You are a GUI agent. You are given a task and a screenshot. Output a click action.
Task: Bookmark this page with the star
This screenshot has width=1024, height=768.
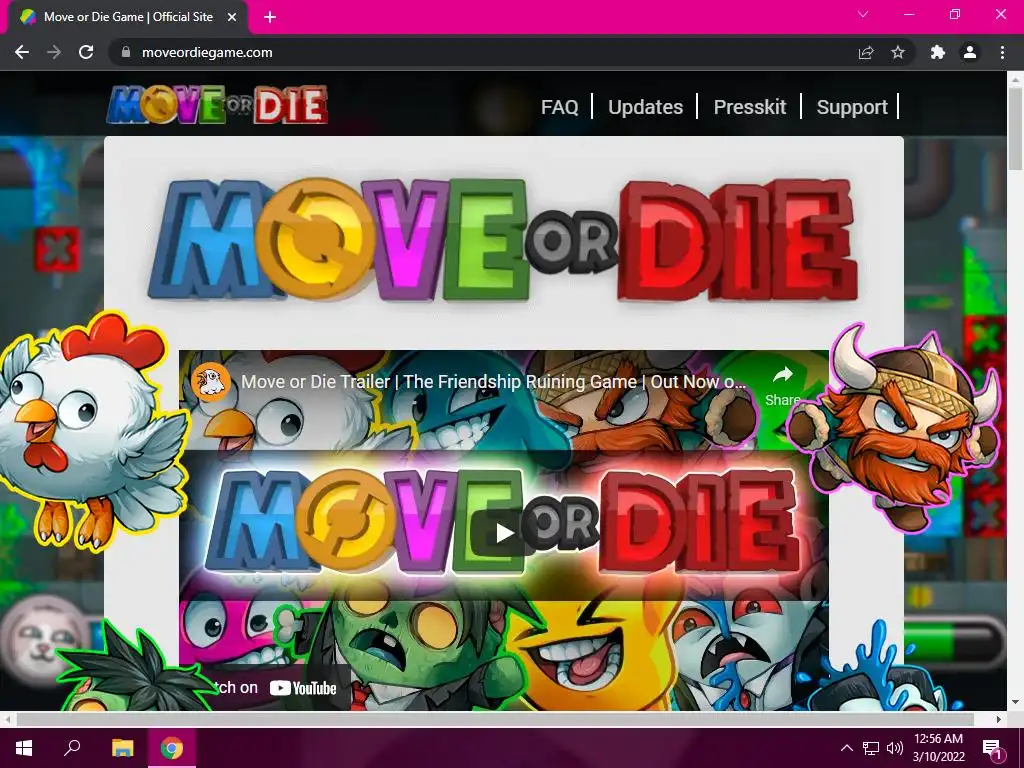pyautogui.click(x=898, y=52)
